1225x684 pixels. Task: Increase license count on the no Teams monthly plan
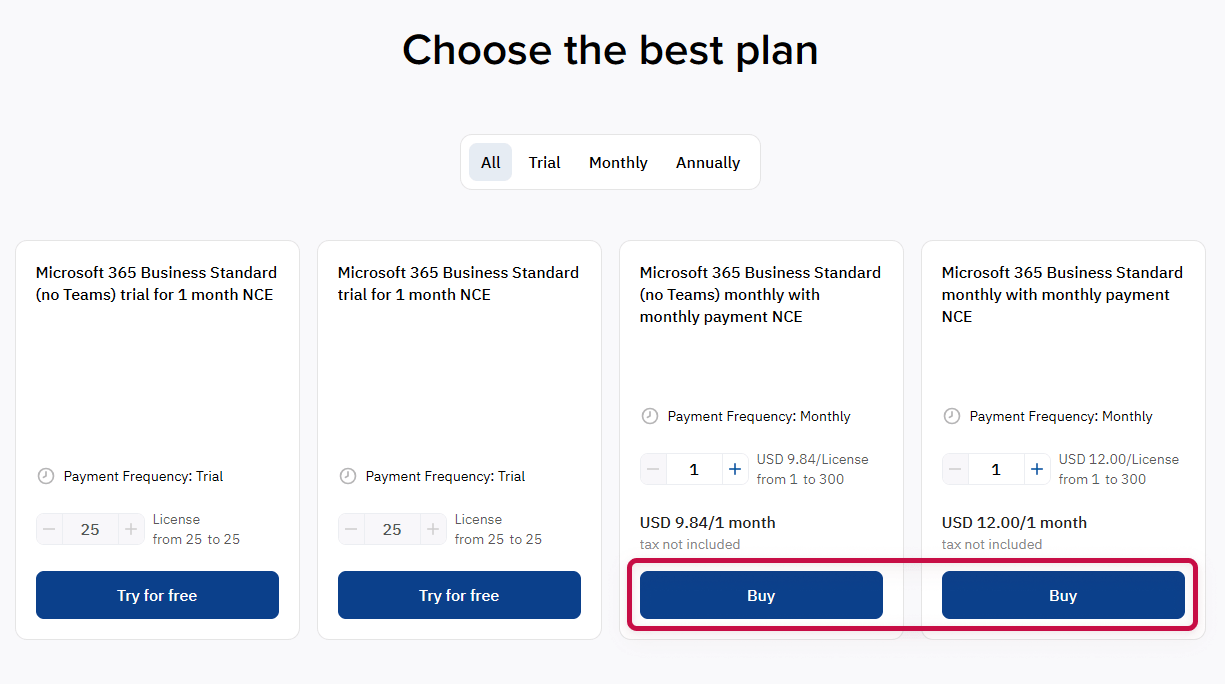pyautogui.click(x=735, y=468)
